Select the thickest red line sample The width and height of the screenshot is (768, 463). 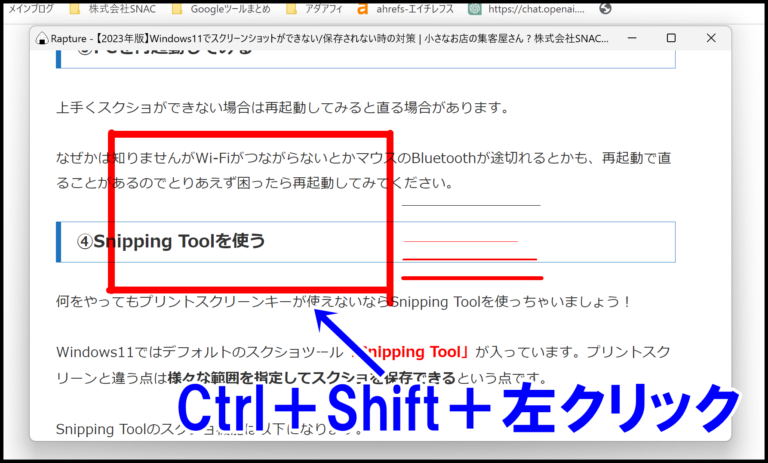pyautogui.click(x=472, y=278)
